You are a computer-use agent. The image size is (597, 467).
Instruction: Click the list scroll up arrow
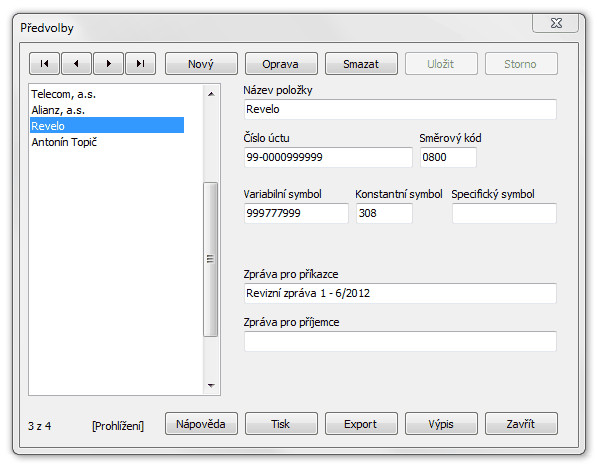[x=211, y=94]
